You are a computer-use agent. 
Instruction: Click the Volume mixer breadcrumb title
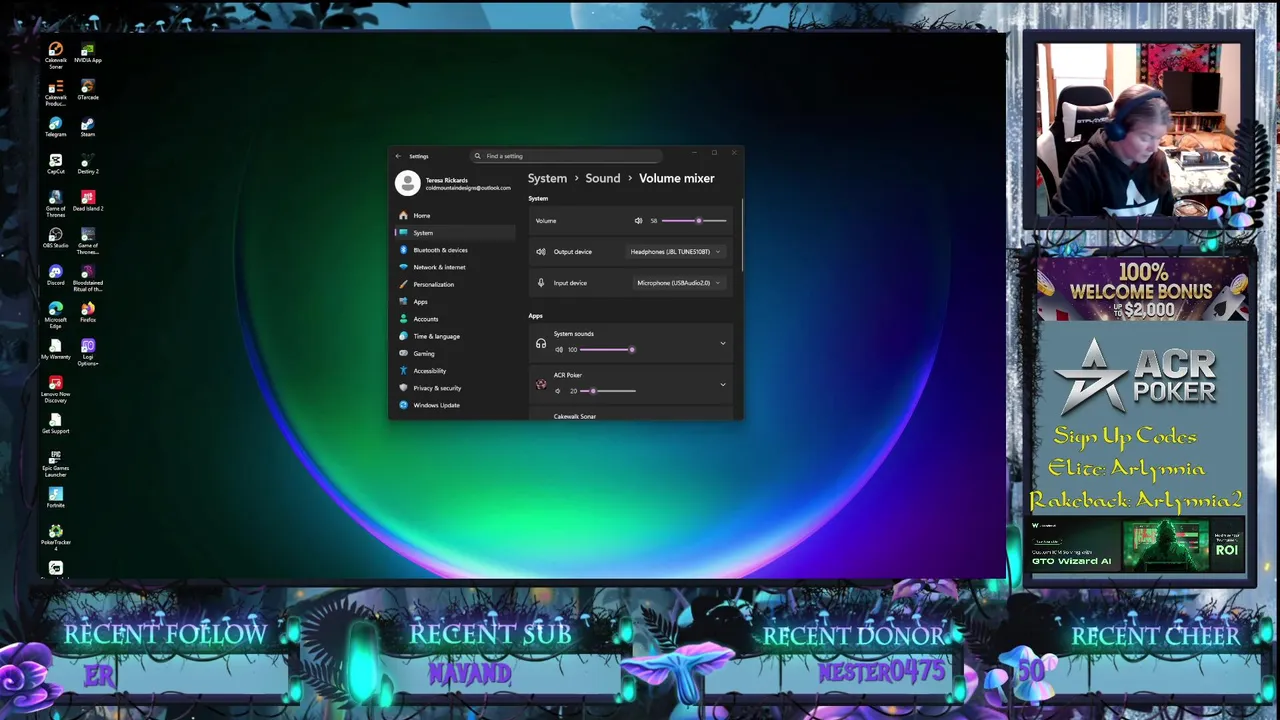pos(677,178)
